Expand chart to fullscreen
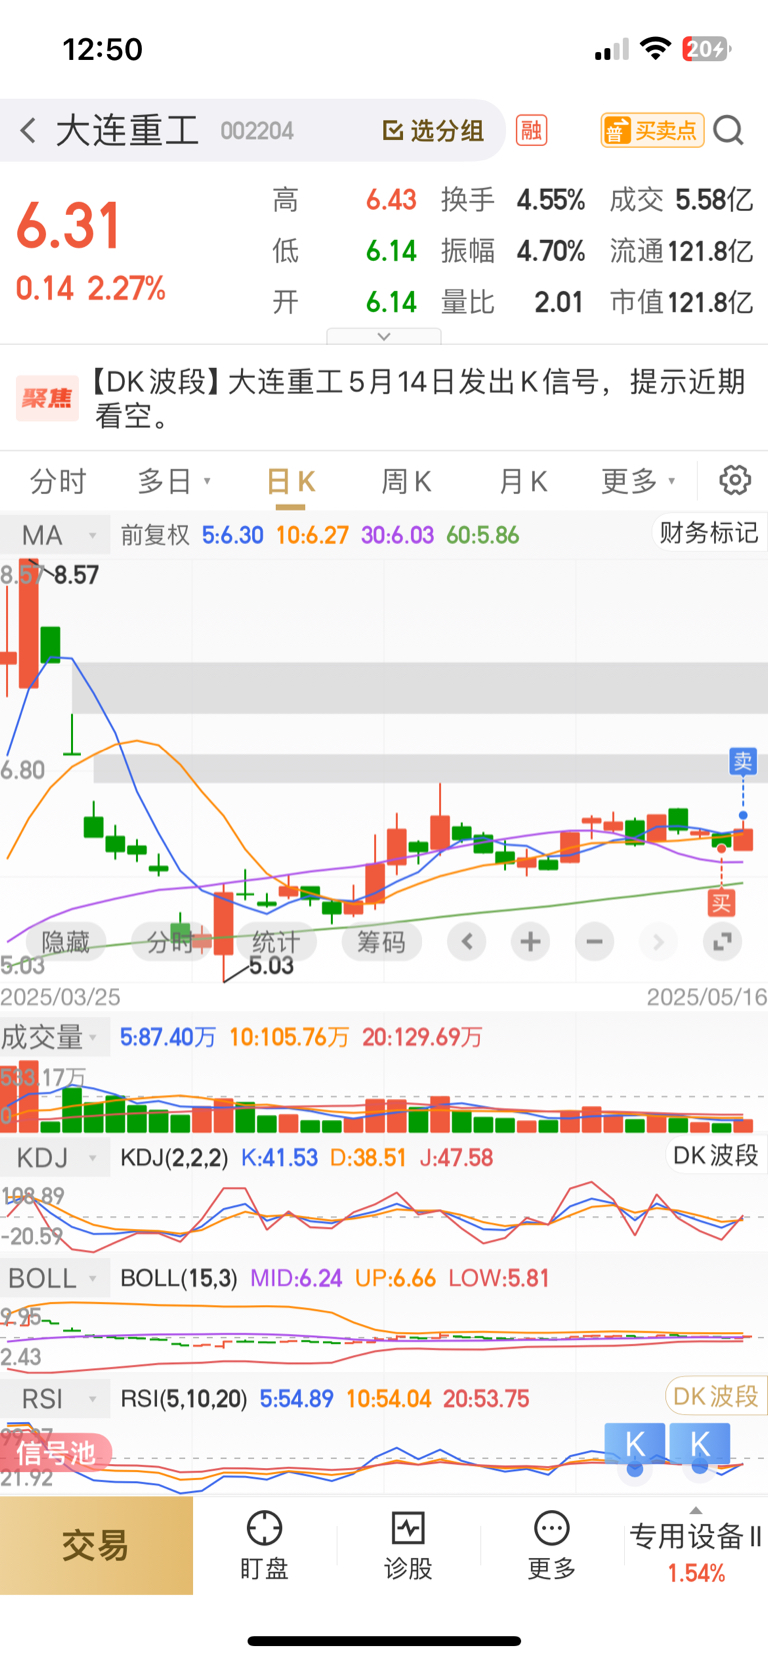The image size is (768, 1663). (x=722, y=941)
